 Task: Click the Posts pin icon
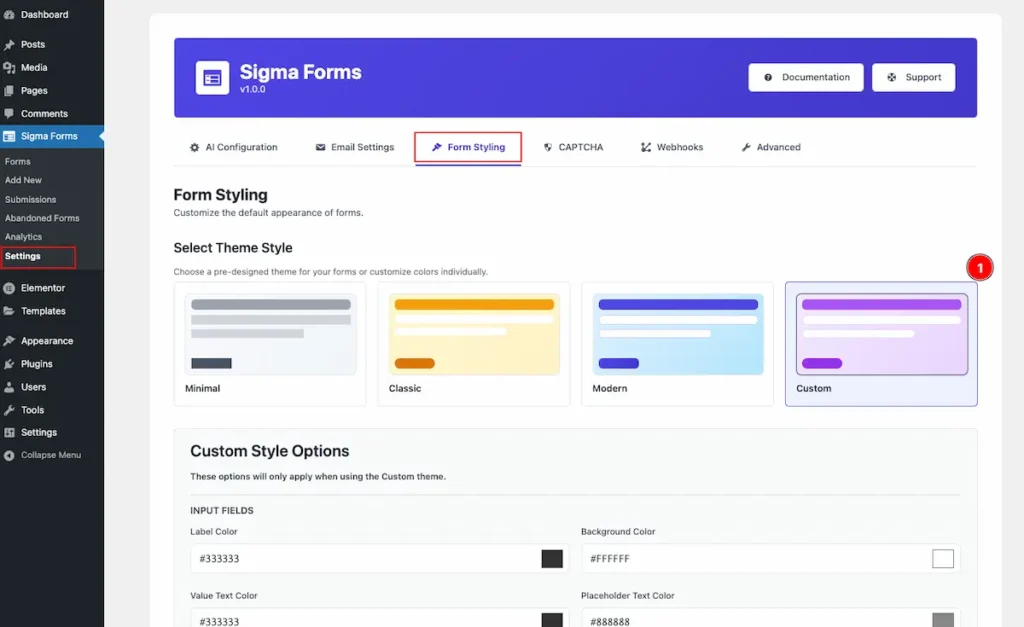[9, 44]
